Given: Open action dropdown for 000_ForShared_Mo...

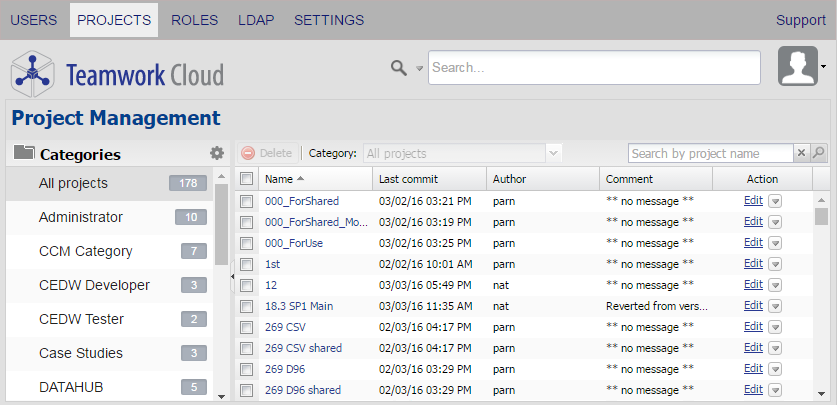Looking at the screenshot, I should (x=775, y=222).
